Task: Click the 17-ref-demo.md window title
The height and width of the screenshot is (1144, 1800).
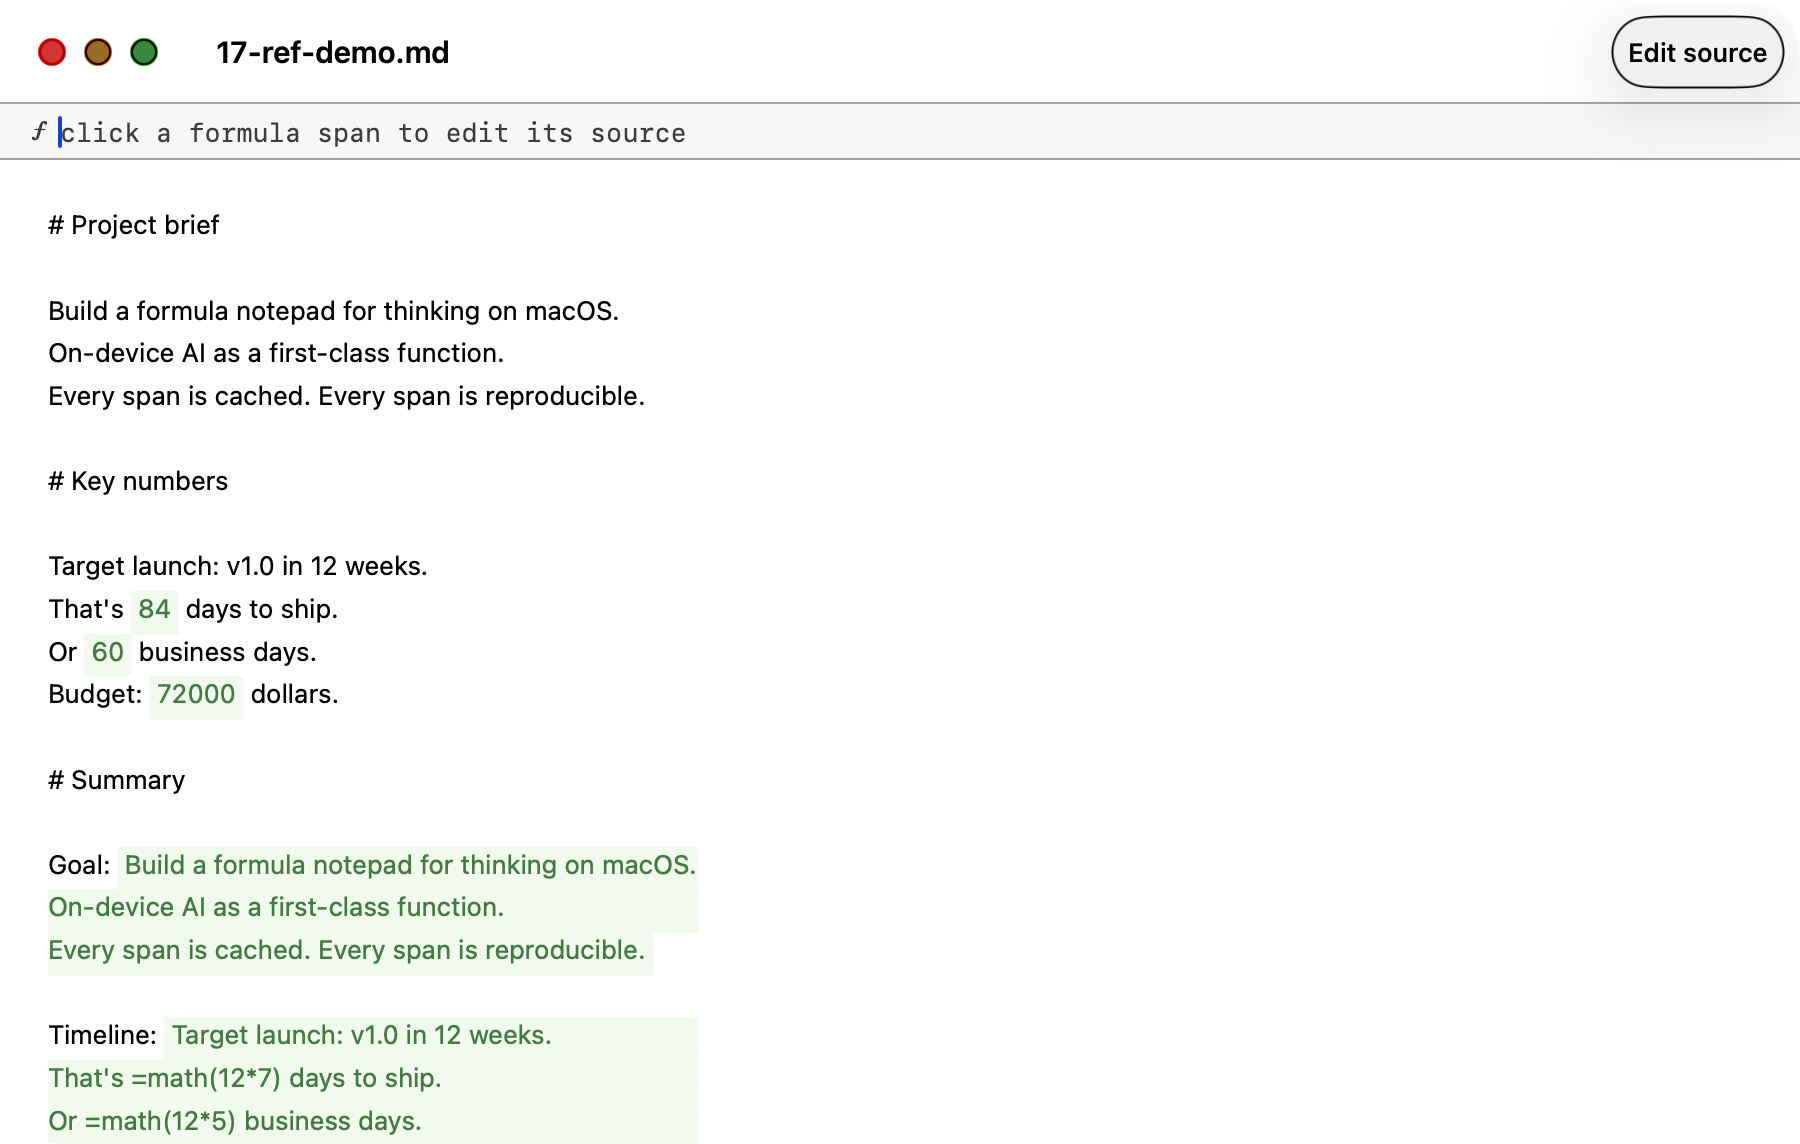Action: pos(332,53)
